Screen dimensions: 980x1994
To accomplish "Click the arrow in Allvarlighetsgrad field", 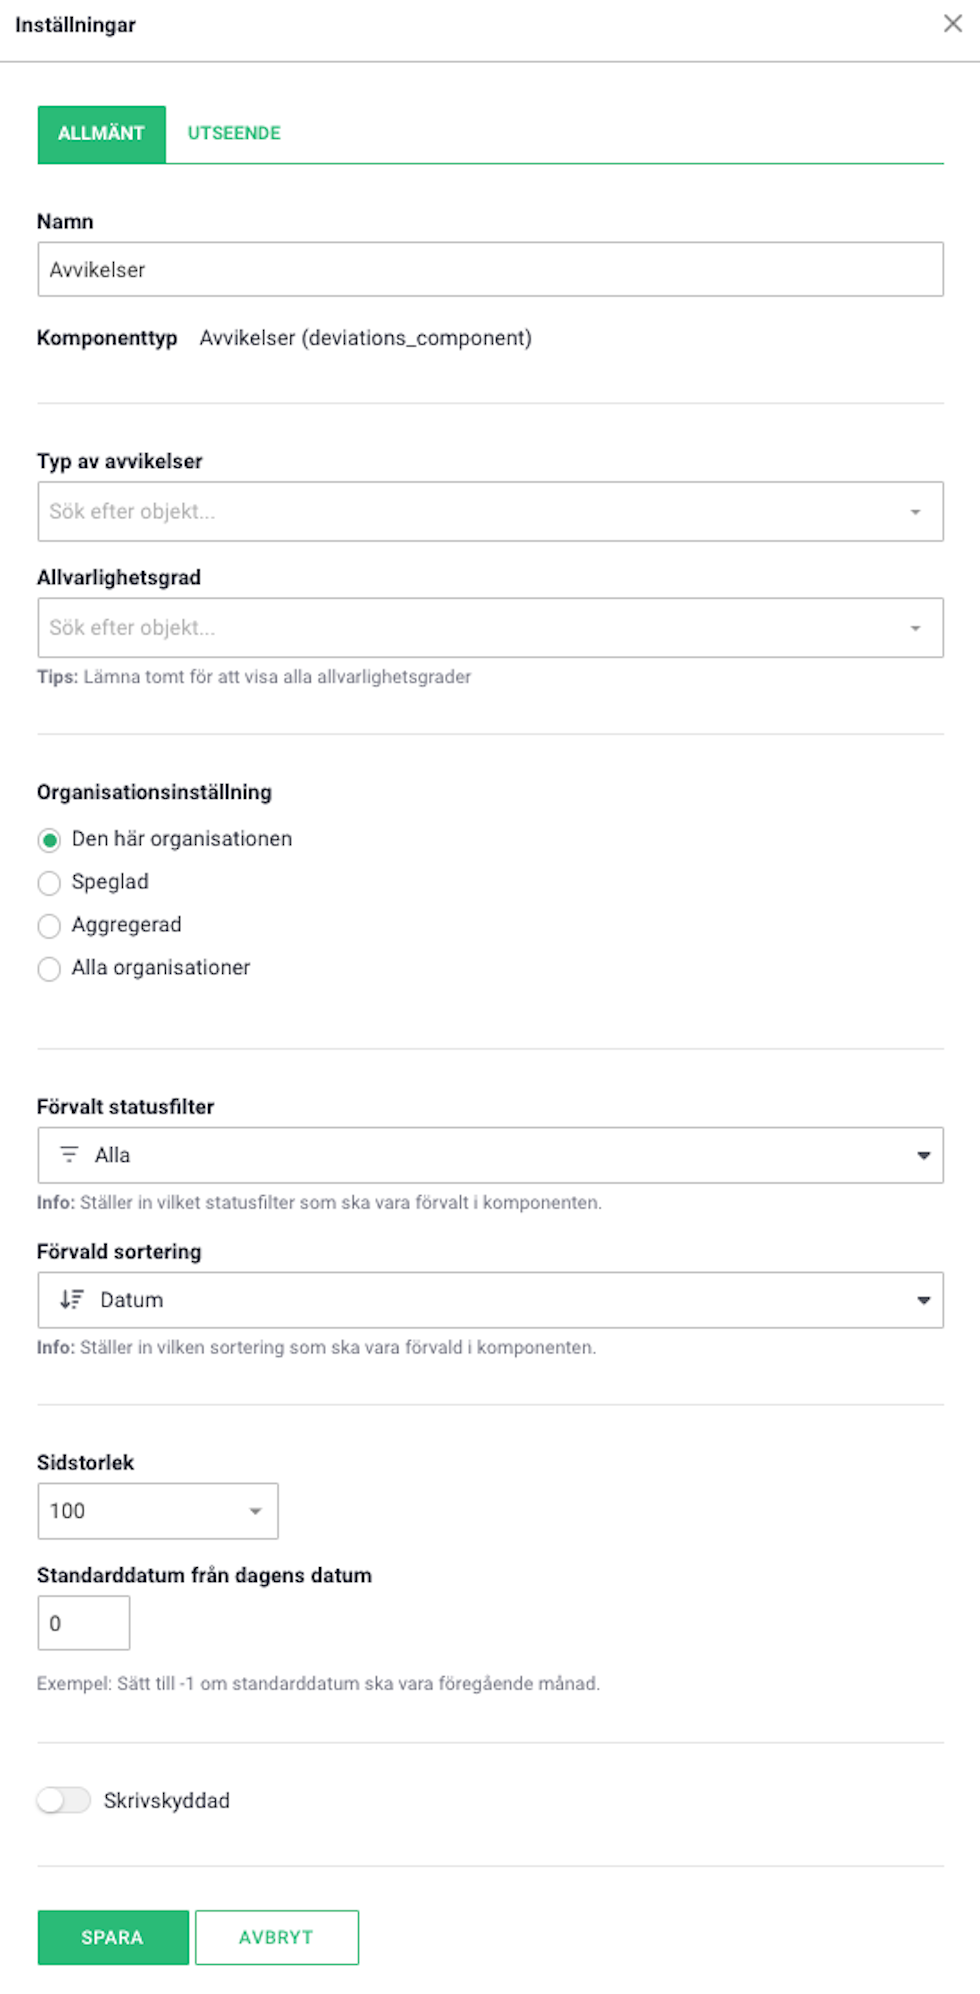I will click(x=915, y=628).
